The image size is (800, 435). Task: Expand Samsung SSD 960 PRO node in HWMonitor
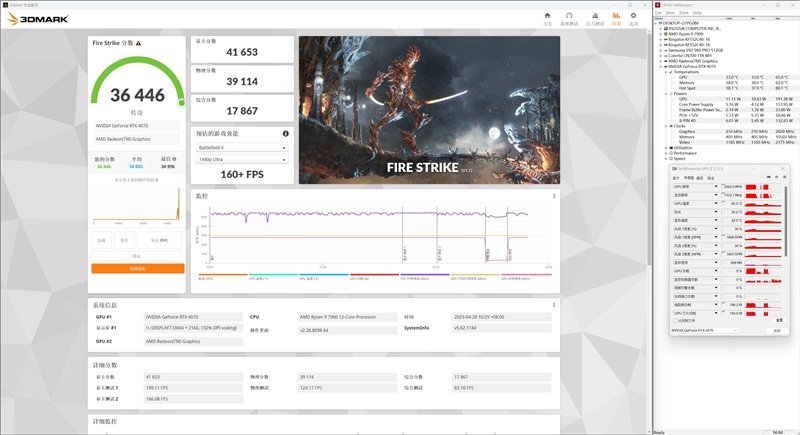point(661,50)
